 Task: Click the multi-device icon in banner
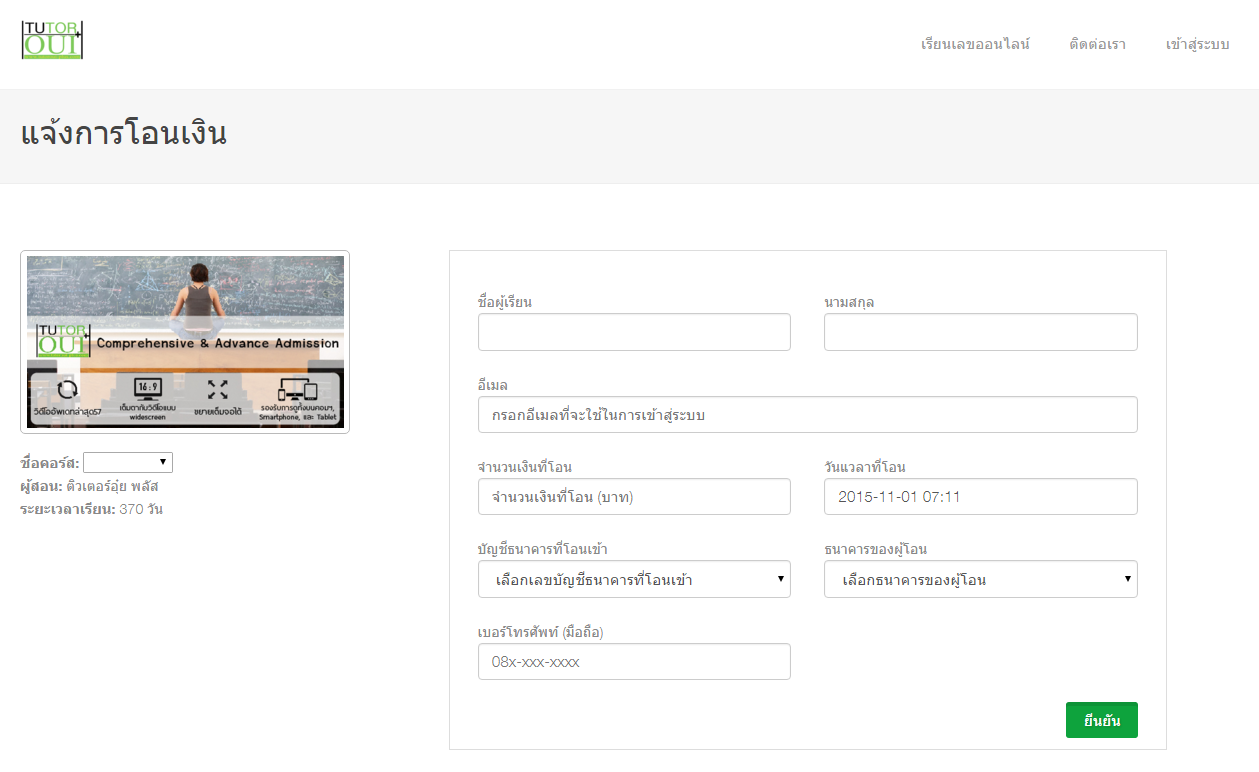point(297,390)
